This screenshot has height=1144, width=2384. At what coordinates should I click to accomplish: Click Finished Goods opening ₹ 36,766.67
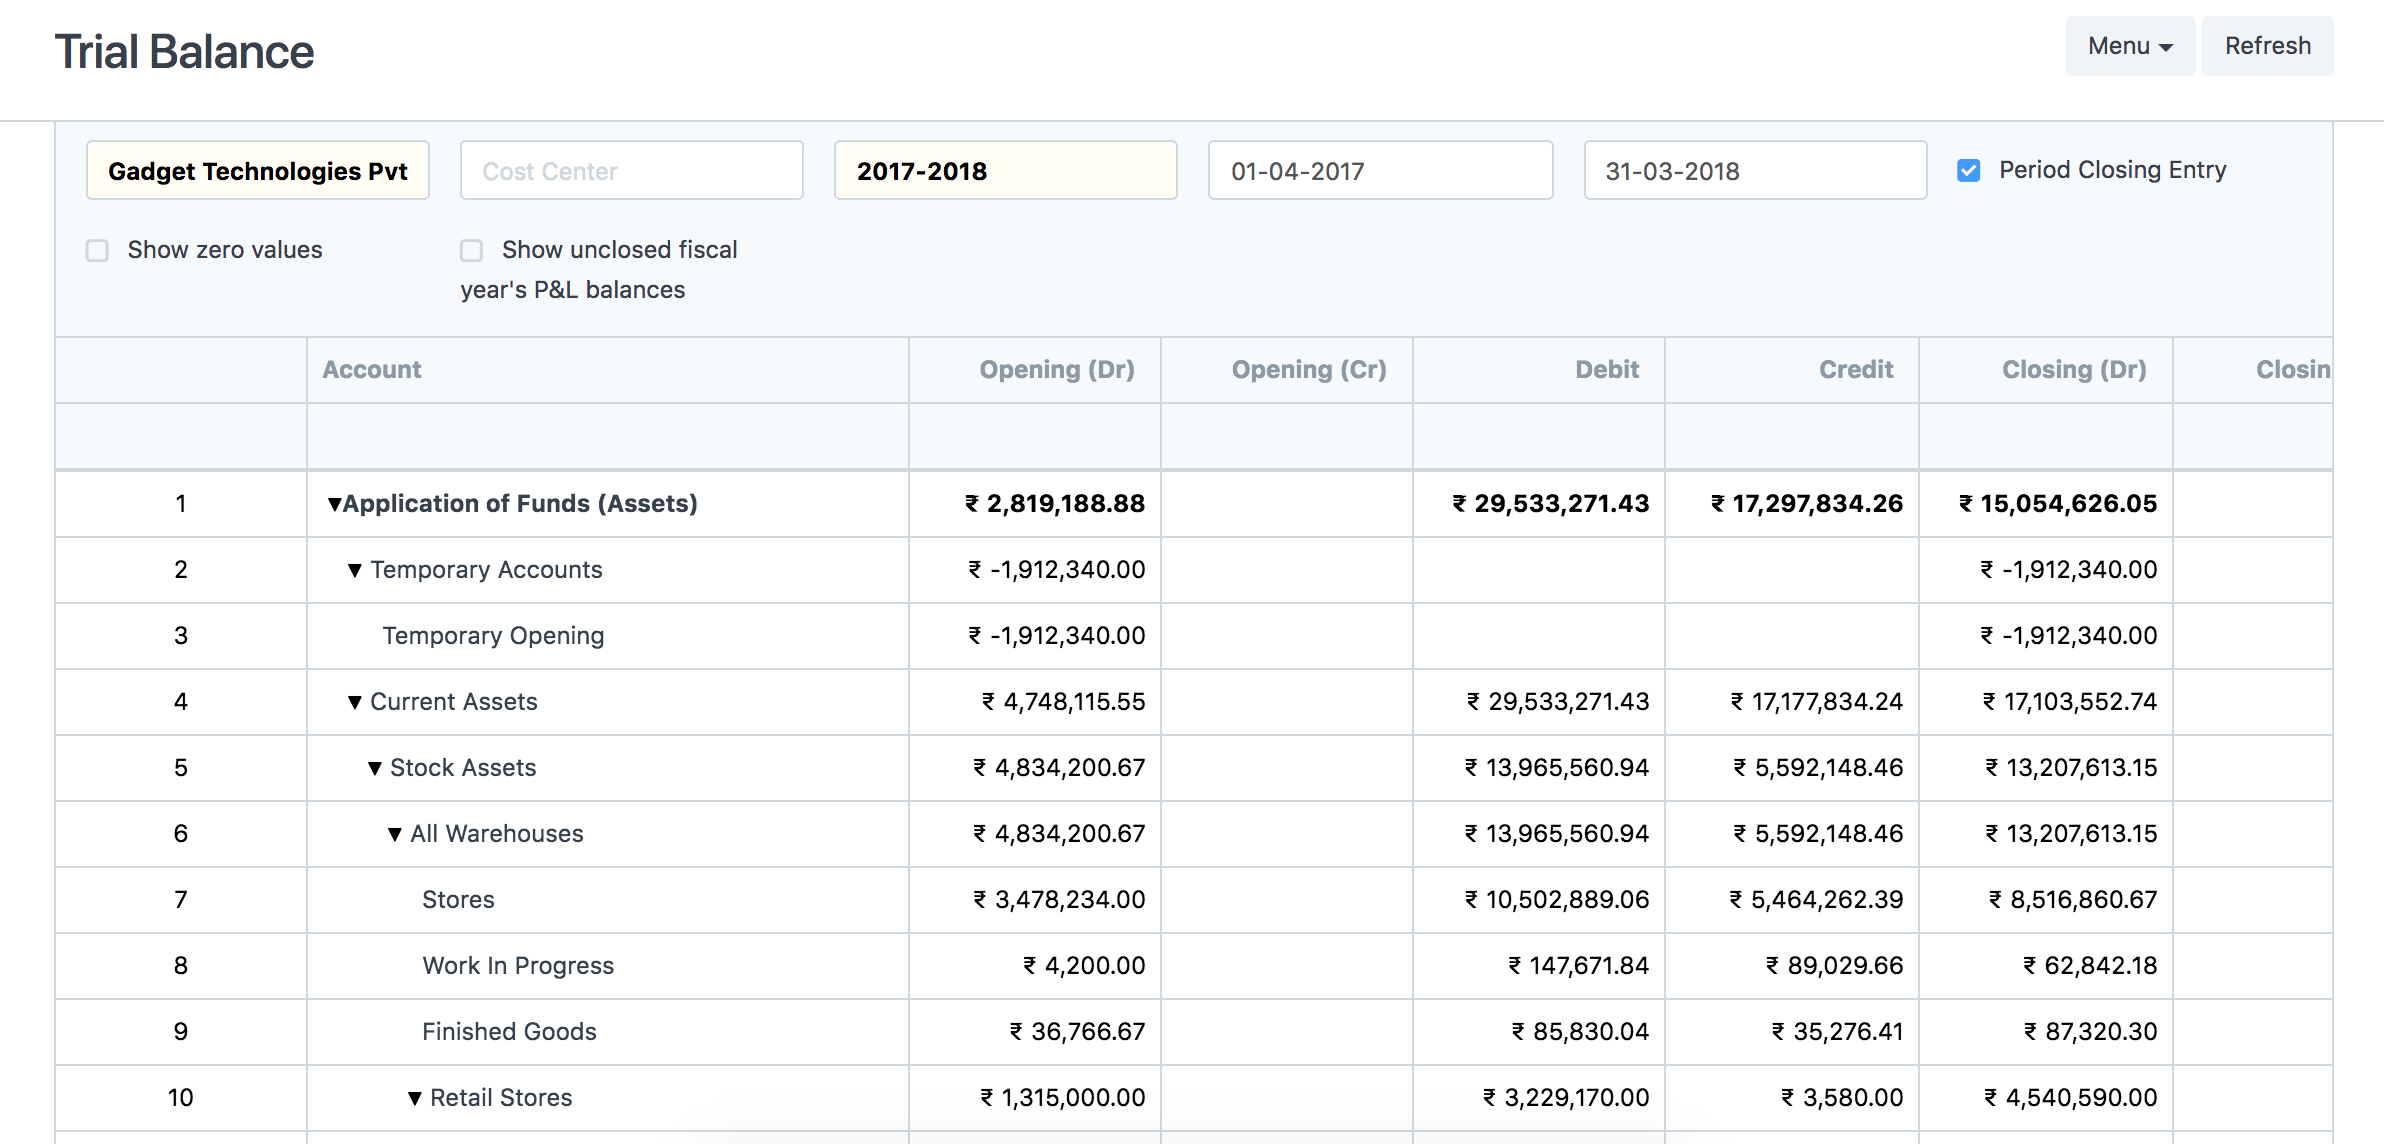1077,1032
